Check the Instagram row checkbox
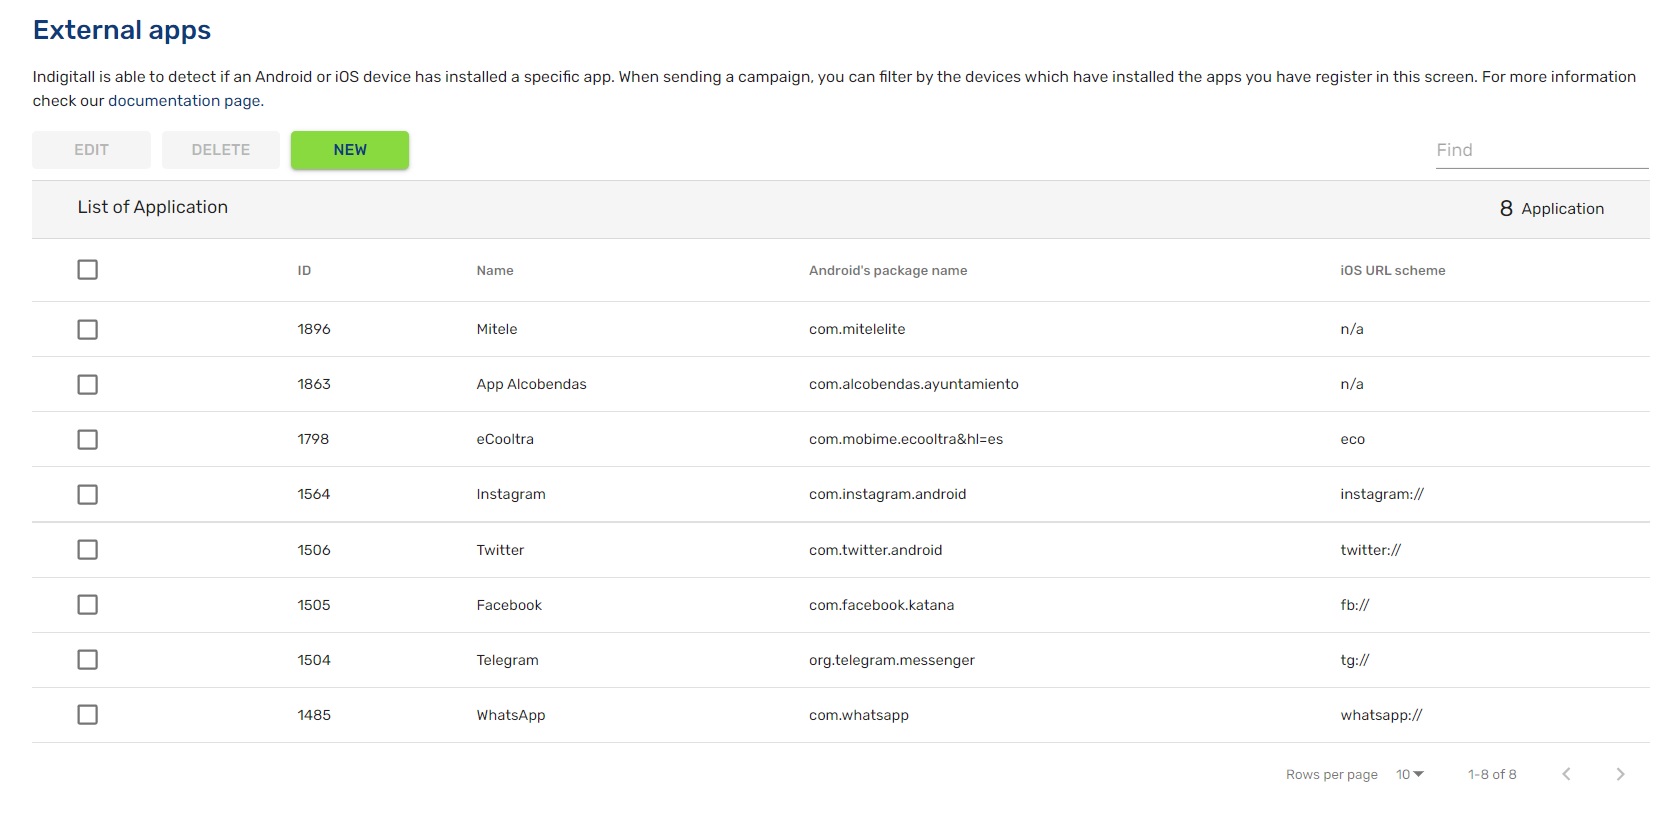1673x813 pixels. point(88,494)
